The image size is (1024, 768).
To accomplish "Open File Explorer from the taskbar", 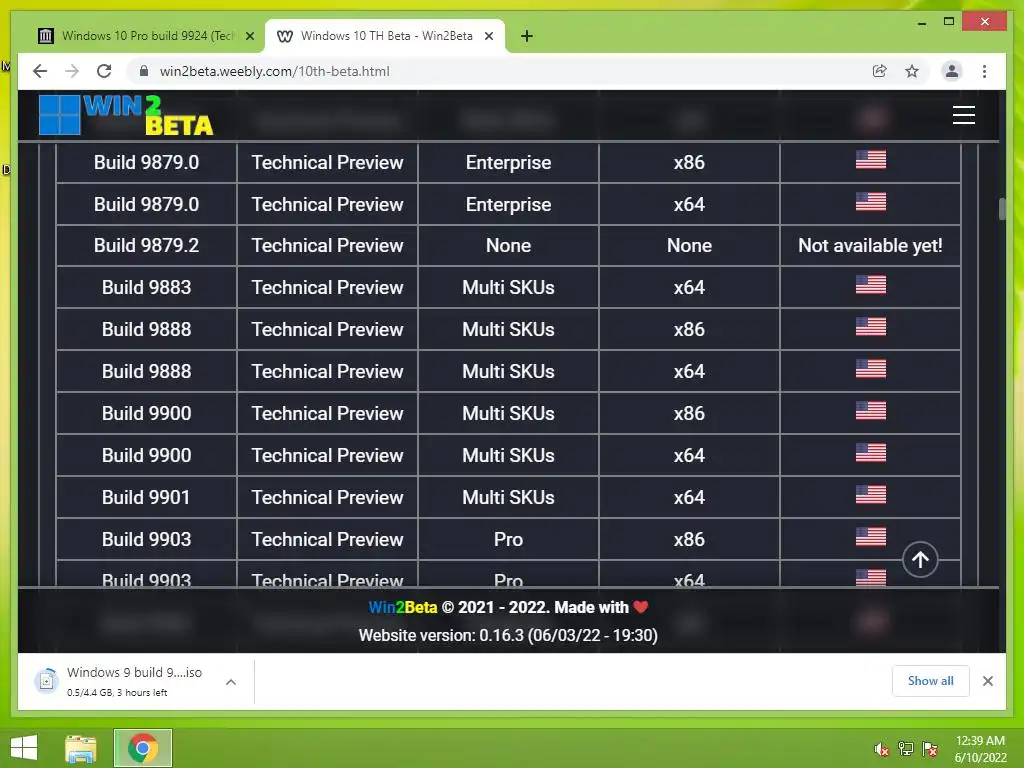I will point(81,748).
